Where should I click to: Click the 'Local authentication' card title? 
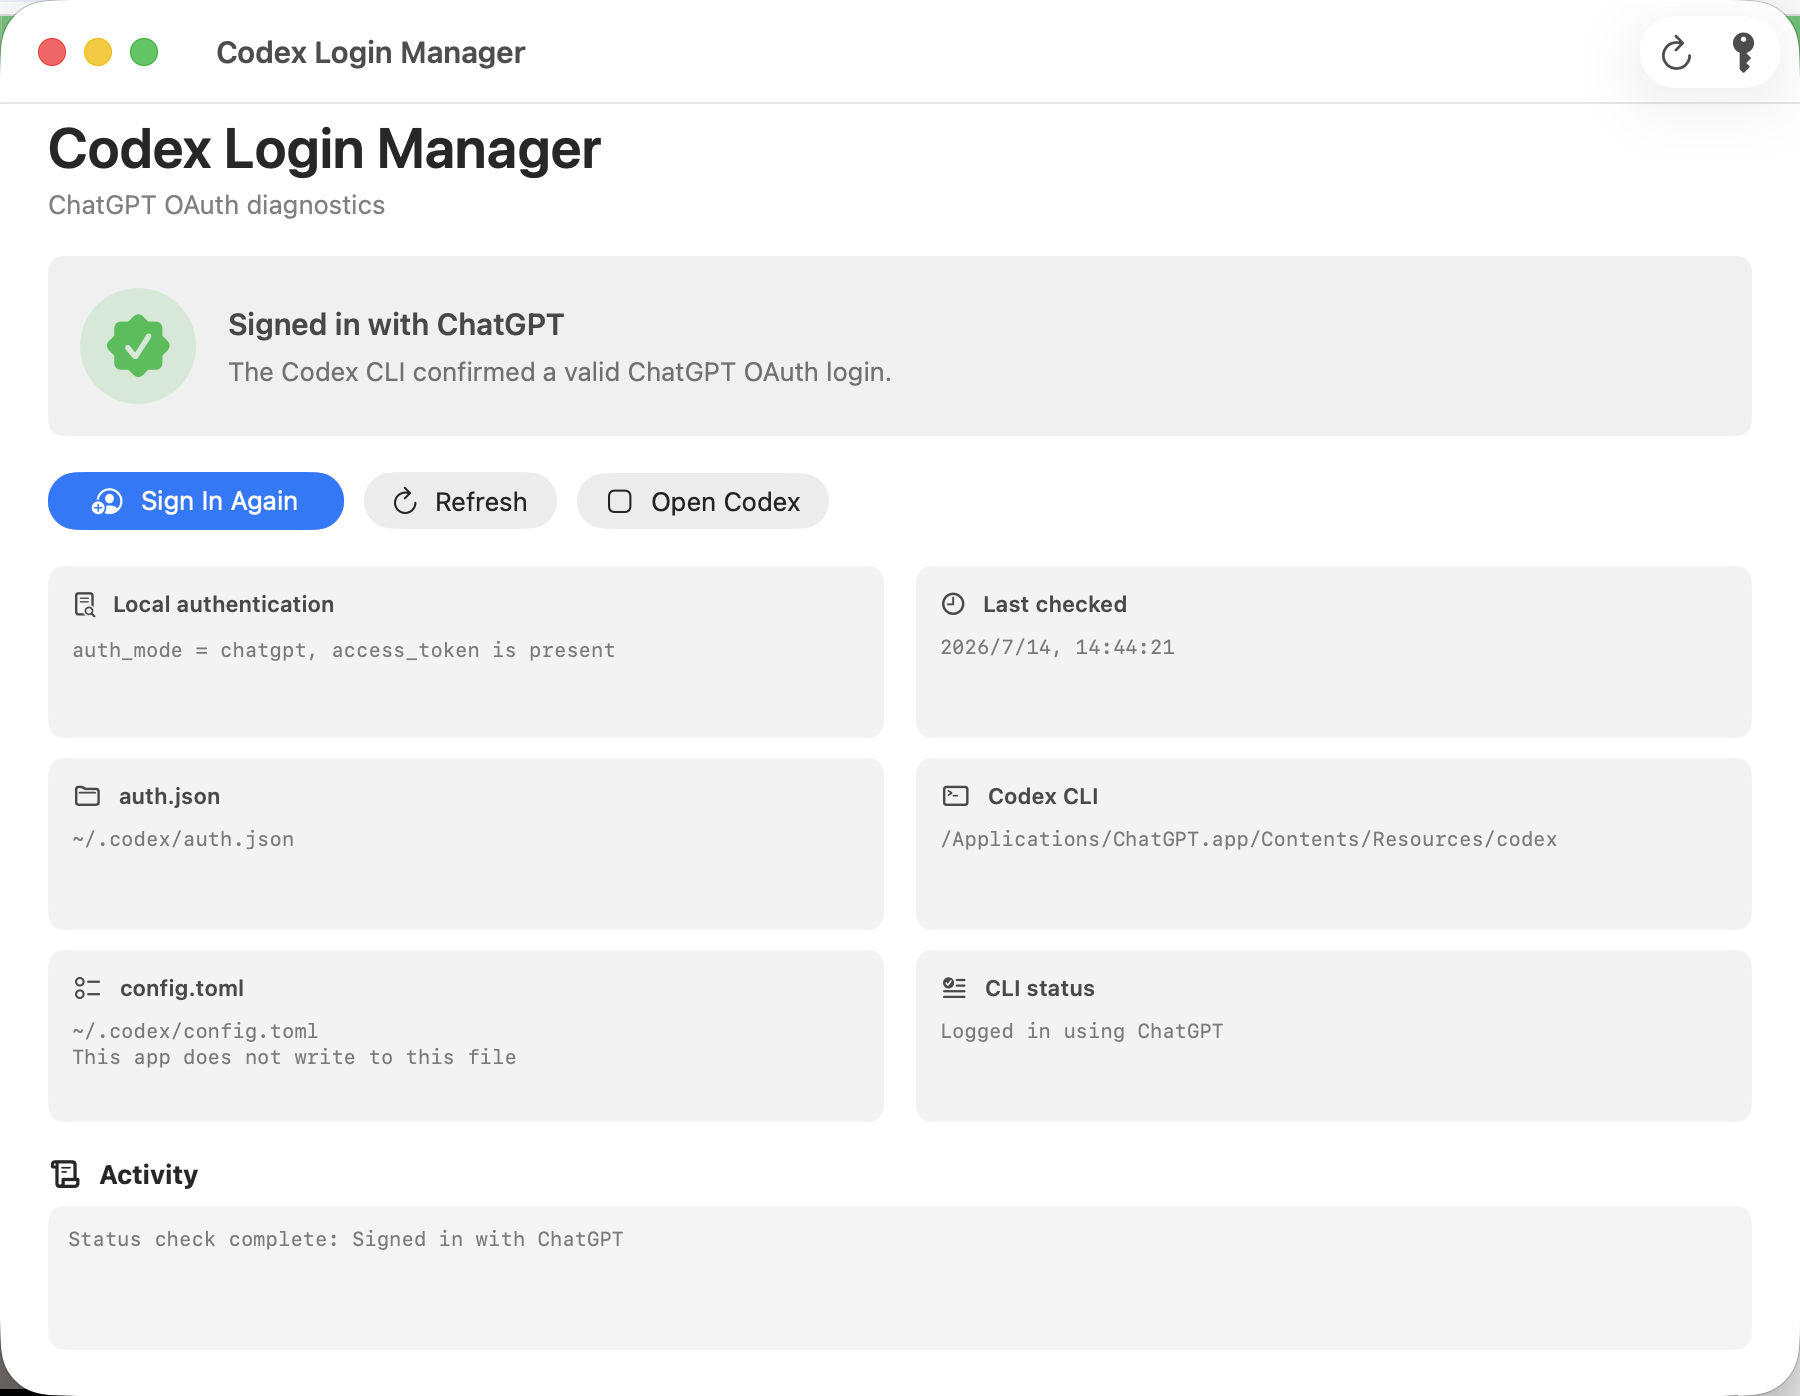pyautogui.click(x=223, y=604)
